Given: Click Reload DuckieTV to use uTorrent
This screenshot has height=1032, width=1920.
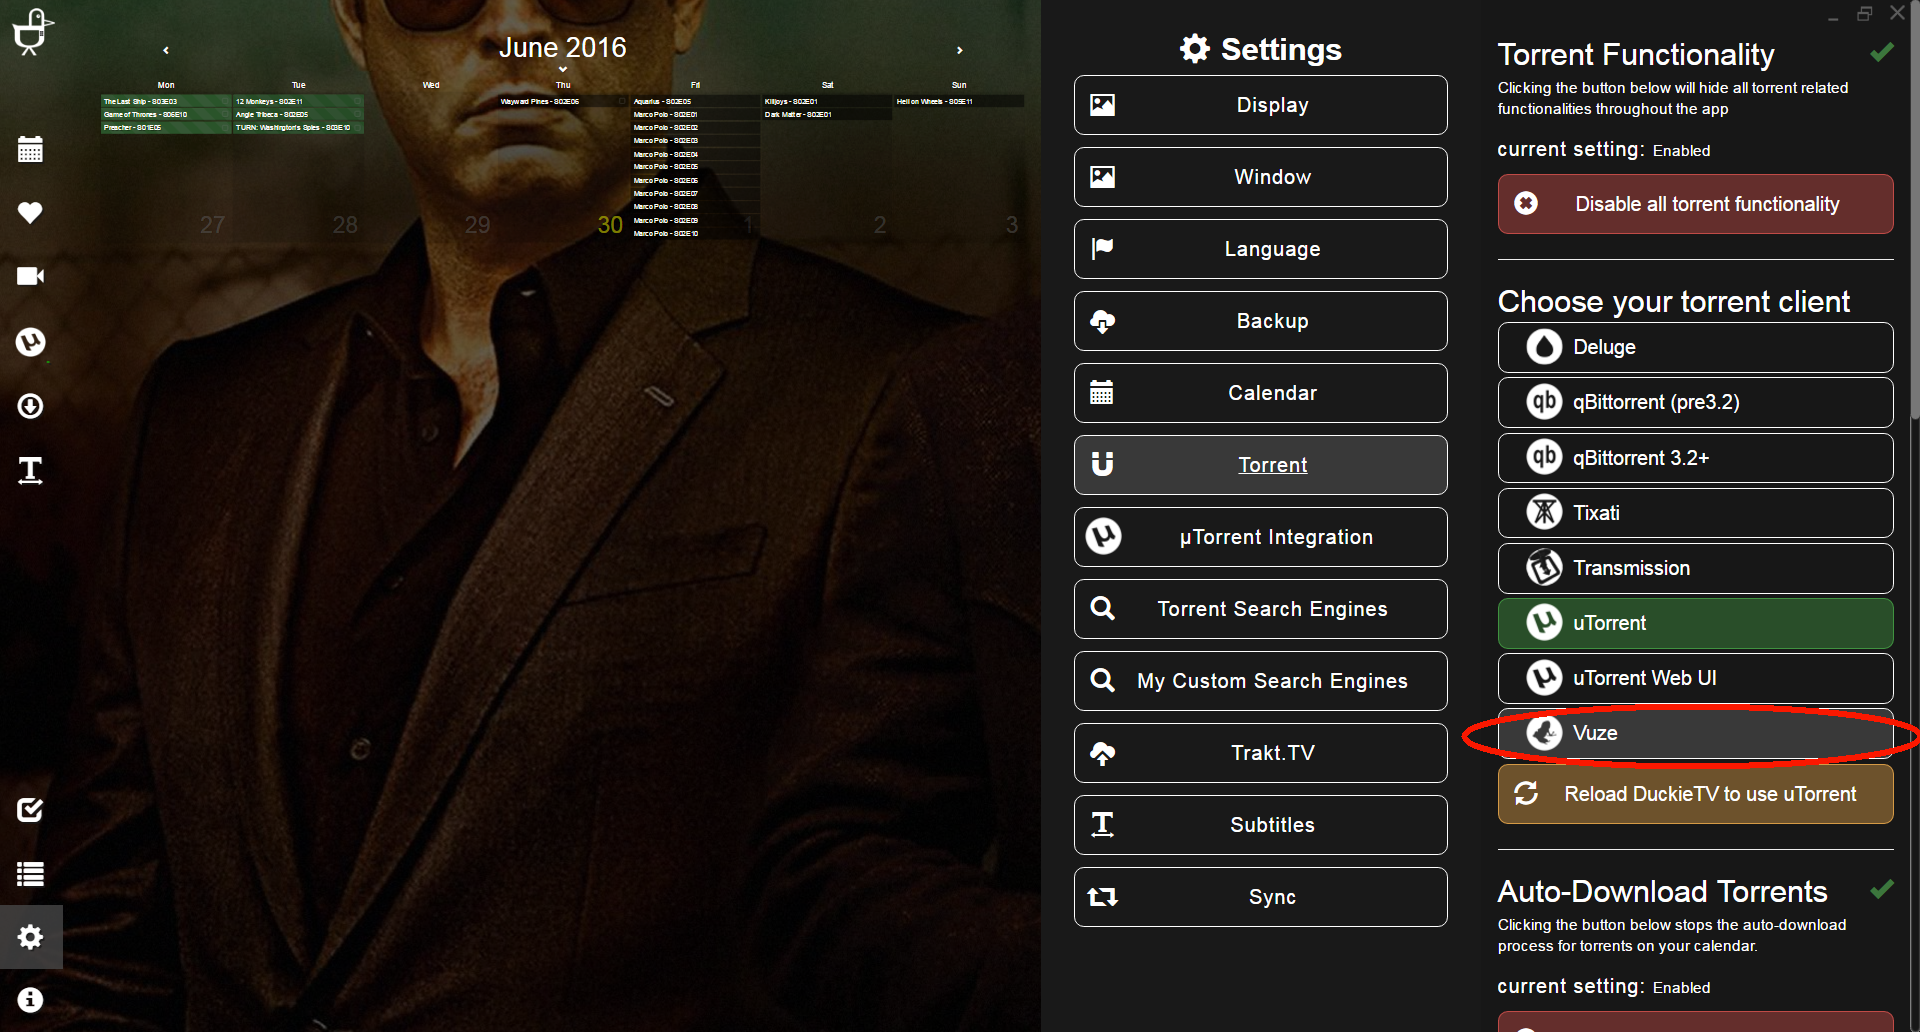Looking at the screenshot, I should coord(1695,794).
